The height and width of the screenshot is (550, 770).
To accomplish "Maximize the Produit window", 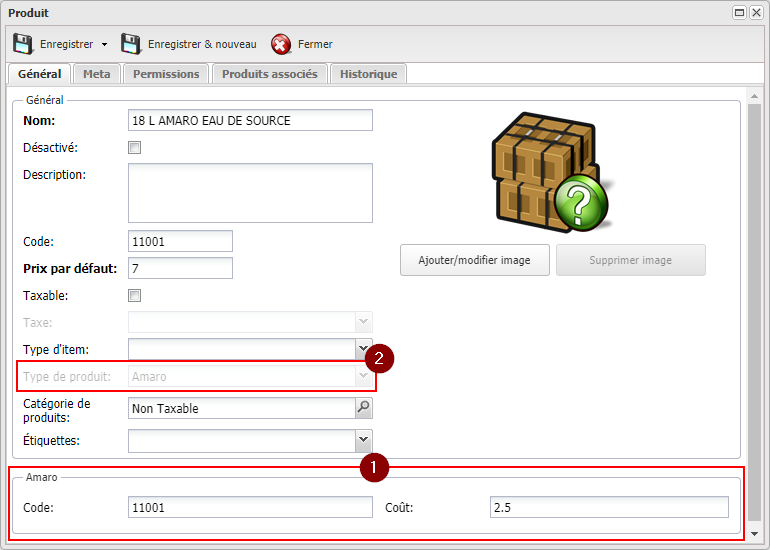I will pos(740,13).
